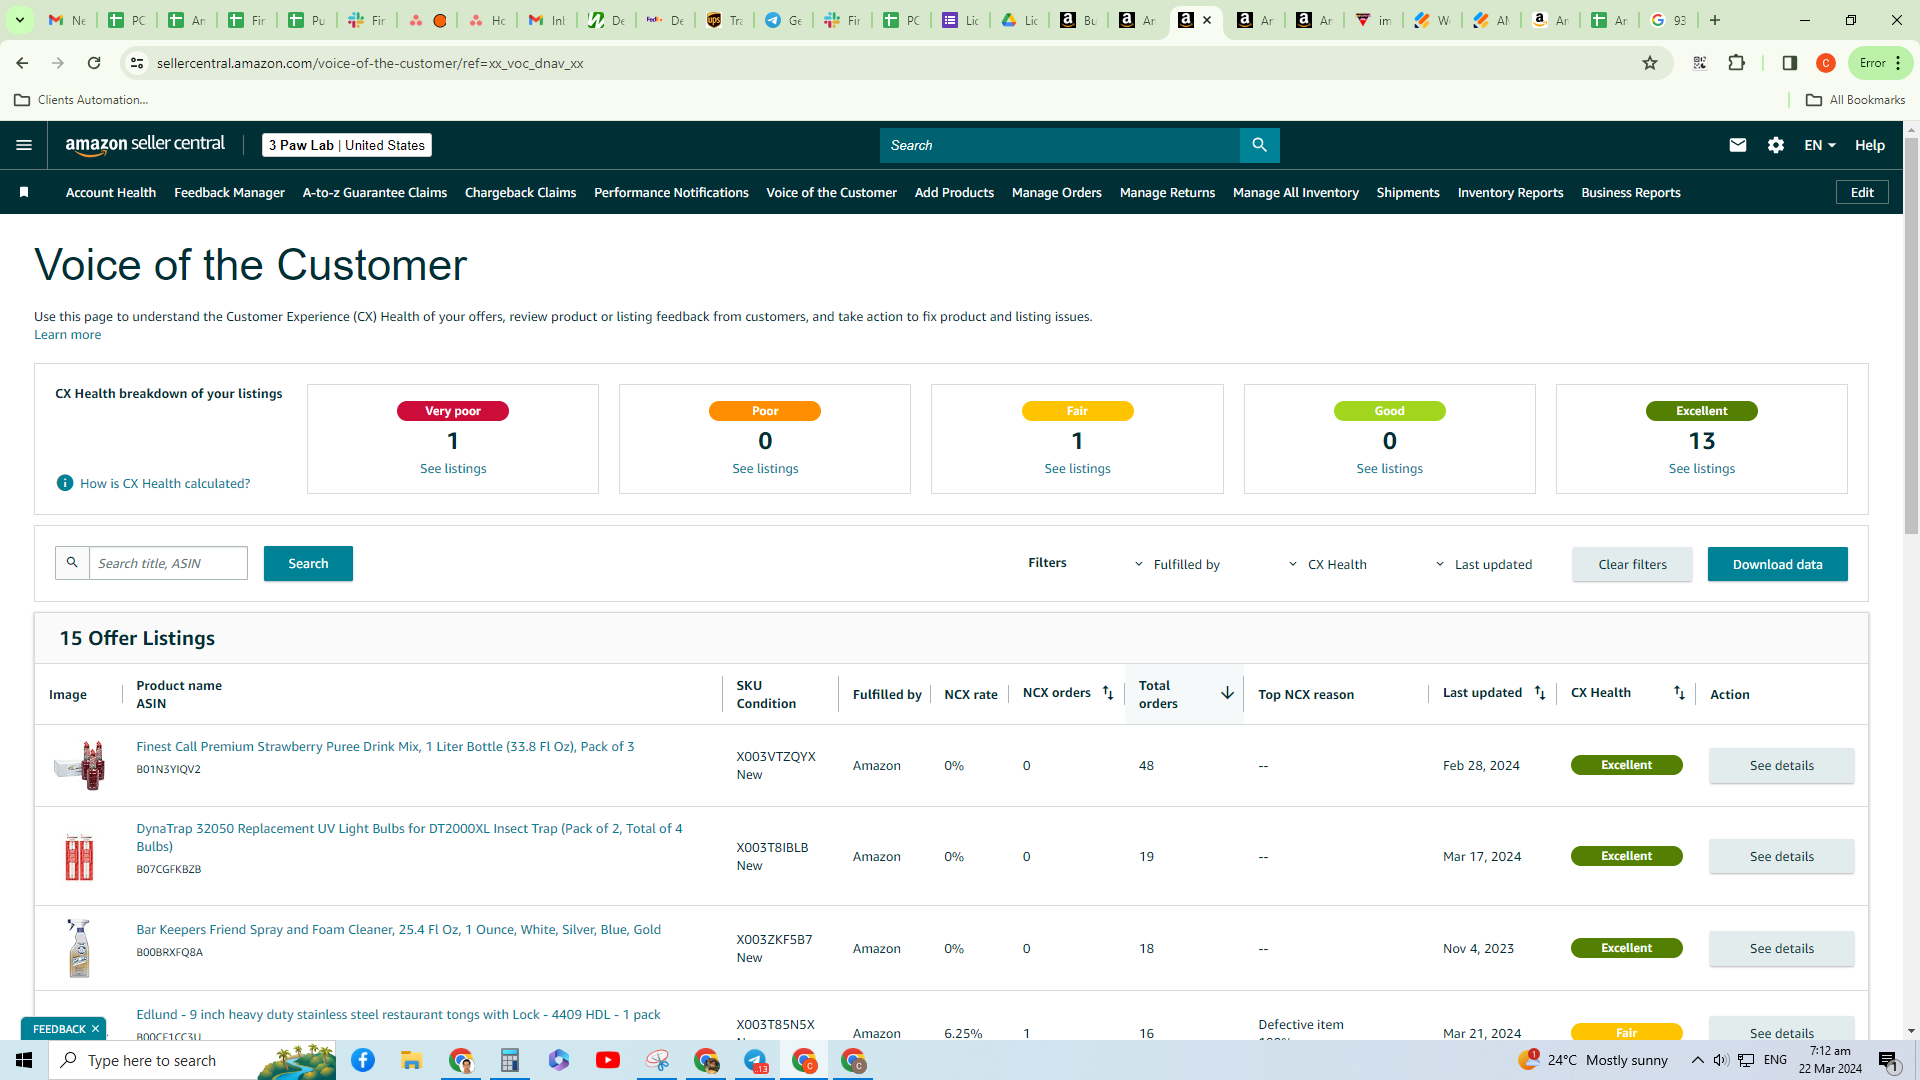
Task: Show hidden system tray icons
Action: point(1698,1060)
